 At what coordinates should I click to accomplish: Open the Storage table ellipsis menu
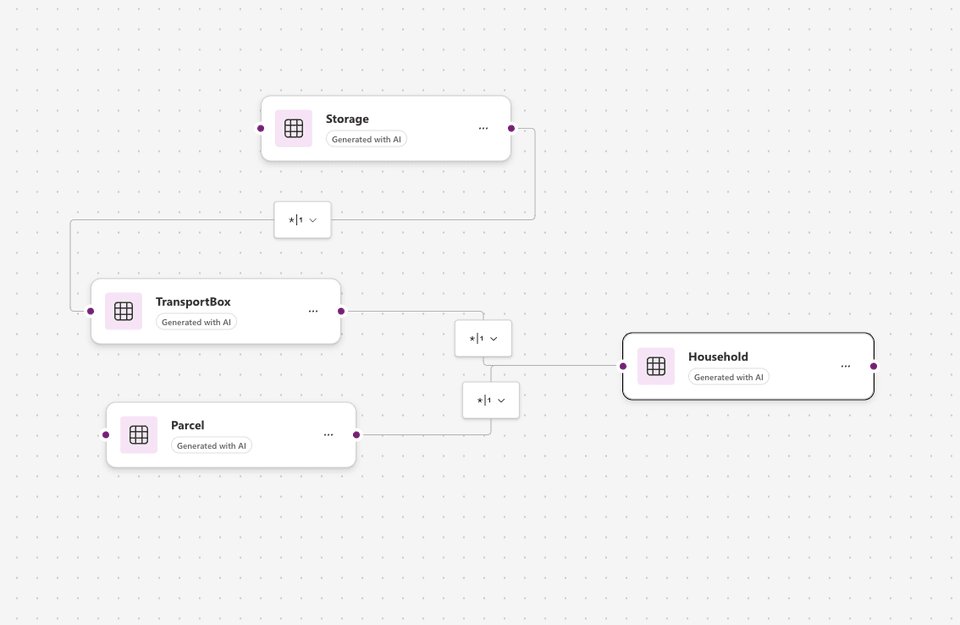point(483,129)
